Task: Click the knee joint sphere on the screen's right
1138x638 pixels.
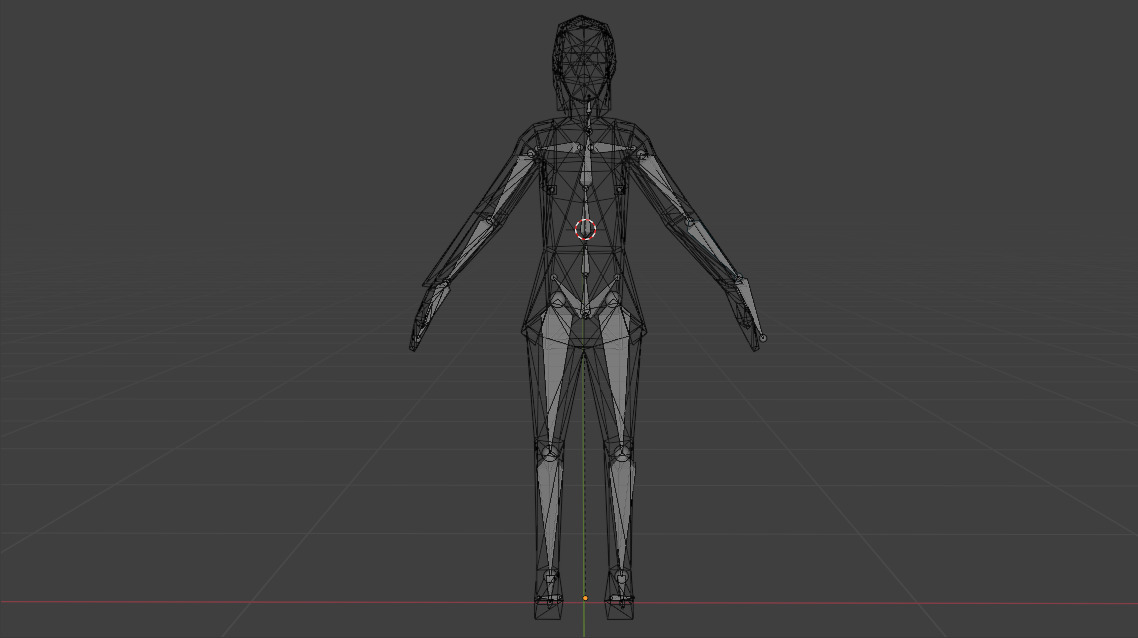Action: click(621, 454)
